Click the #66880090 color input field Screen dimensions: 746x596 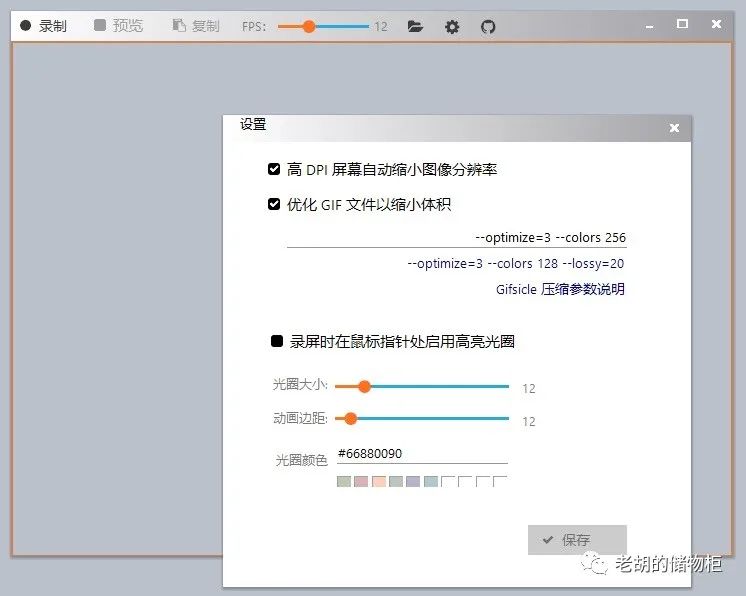pyautogui.click(x=422, y=454)
